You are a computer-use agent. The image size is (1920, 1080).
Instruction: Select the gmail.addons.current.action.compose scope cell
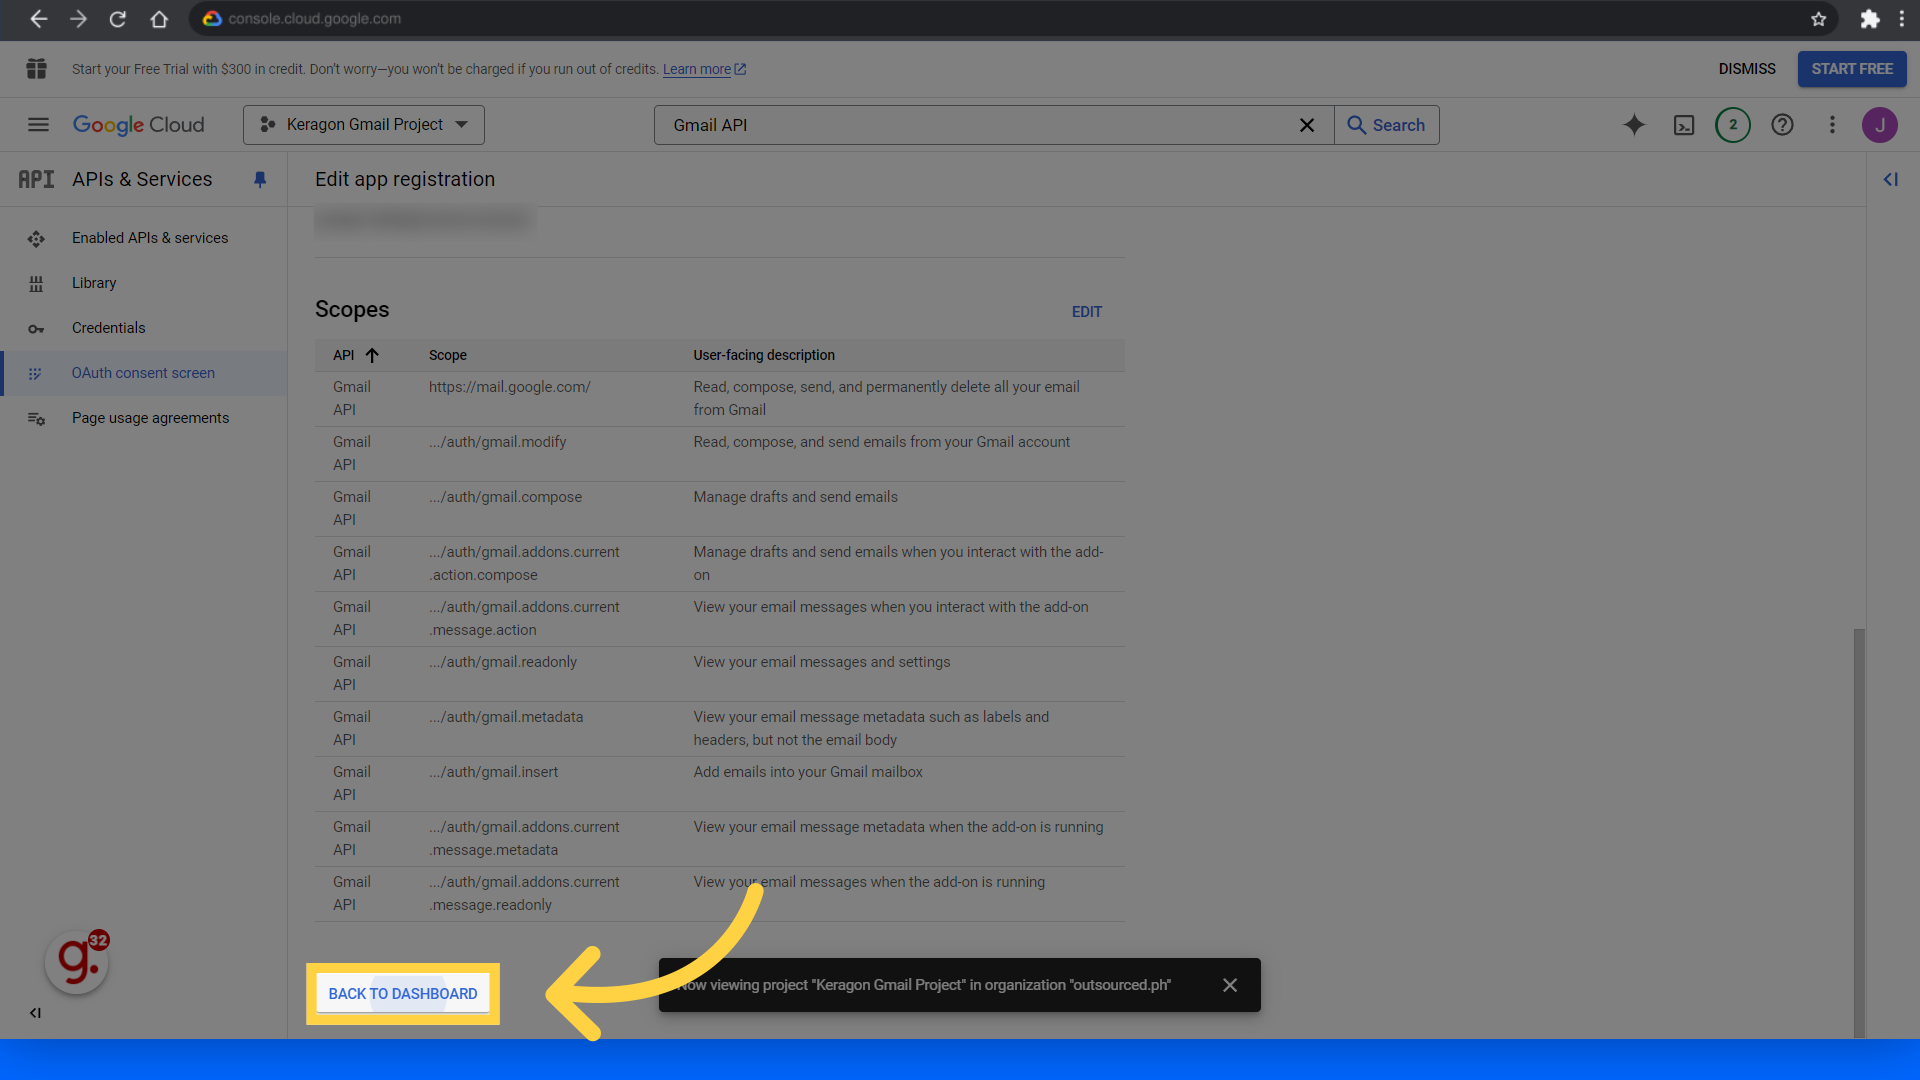tap(524, 563)
